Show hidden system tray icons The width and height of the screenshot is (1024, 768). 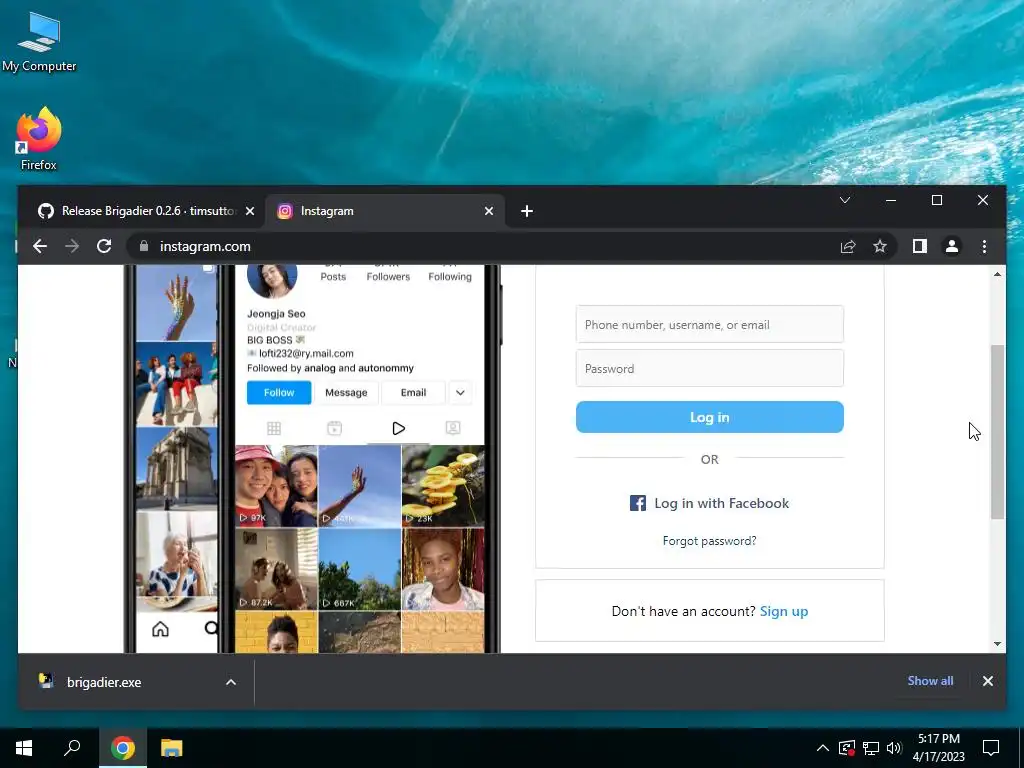point(823,748)
